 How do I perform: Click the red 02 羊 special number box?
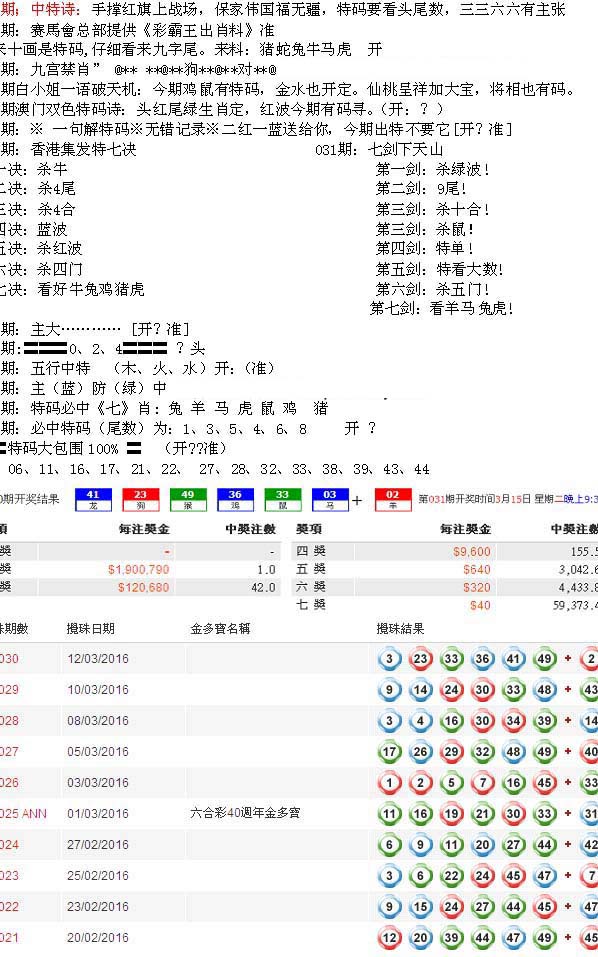[x=392, y=499]
